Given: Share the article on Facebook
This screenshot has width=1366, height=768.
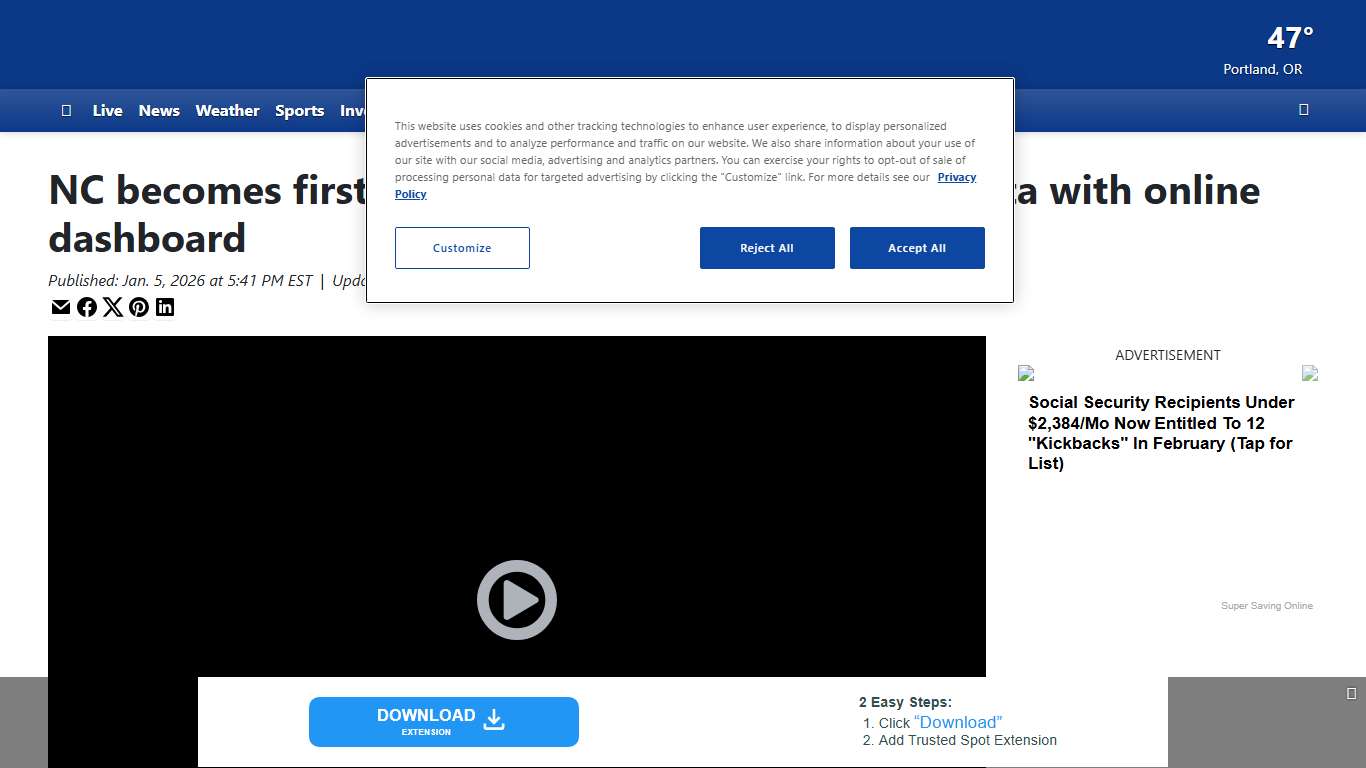Looking at the screenshot, I should [87, 307].
